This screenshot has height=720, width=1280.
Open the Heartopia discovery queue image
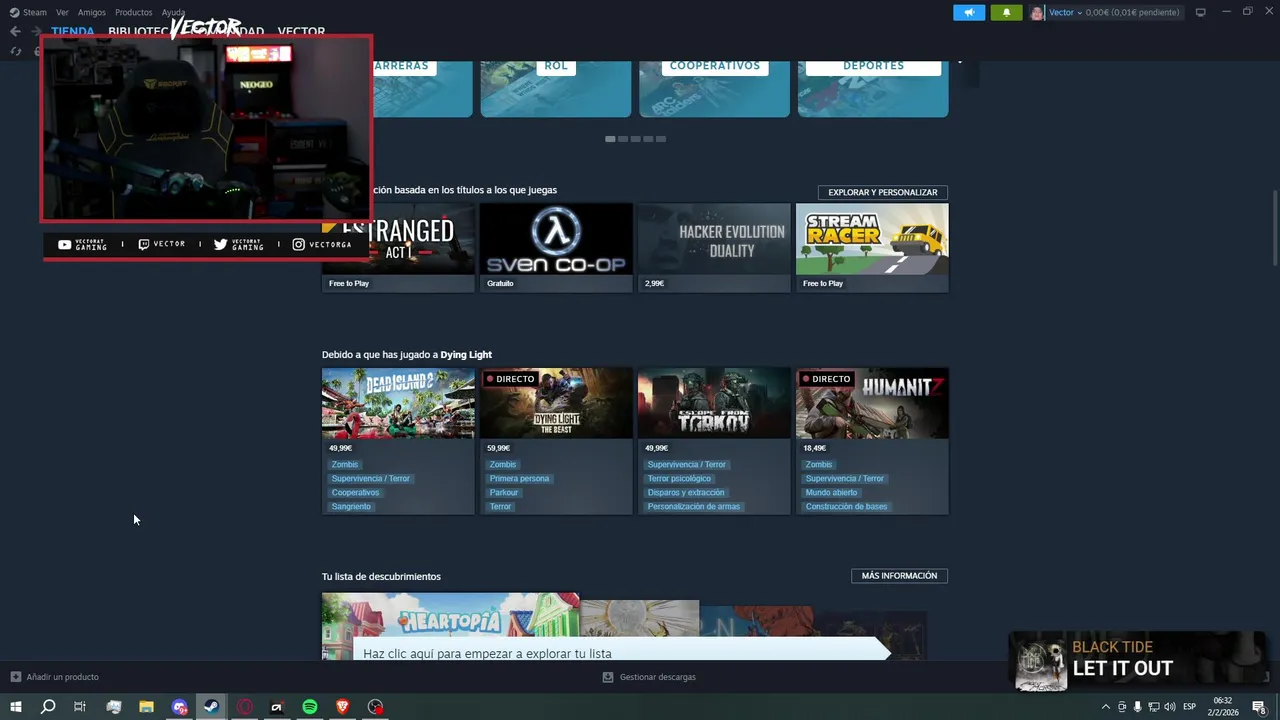(x=450, y=615)
